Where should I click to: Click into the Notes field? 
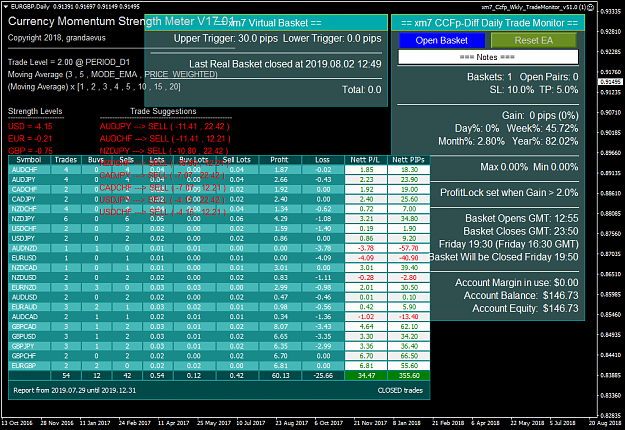click(488, 57)
